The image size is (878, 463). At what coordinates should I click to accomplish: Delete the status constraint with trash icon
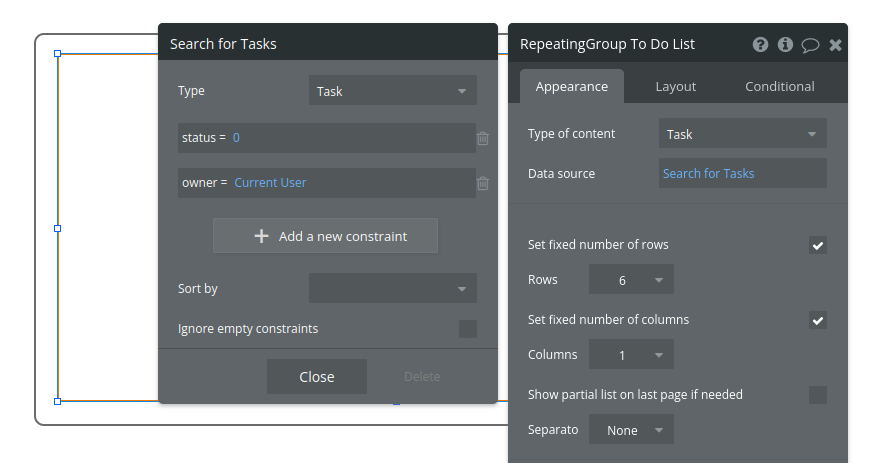483,138
